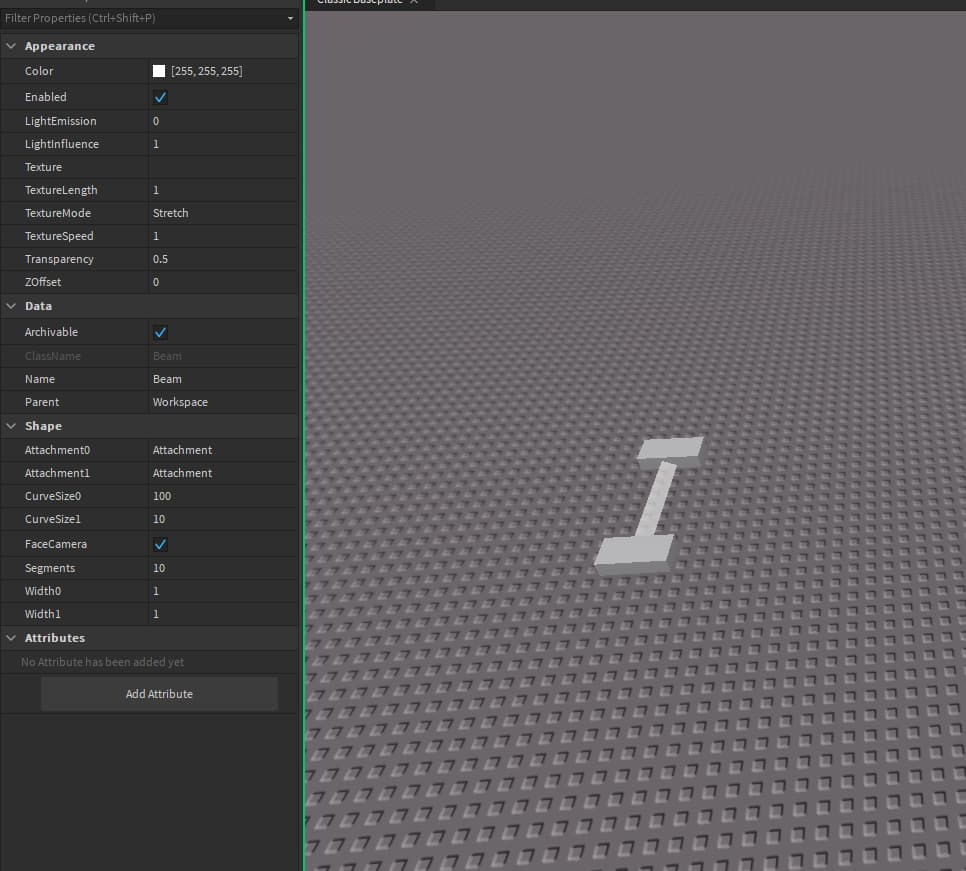The height and width of the screenshot is (871, 966).
Task: Select the lower white part in viewport
Action: click(x=635, y=551)
